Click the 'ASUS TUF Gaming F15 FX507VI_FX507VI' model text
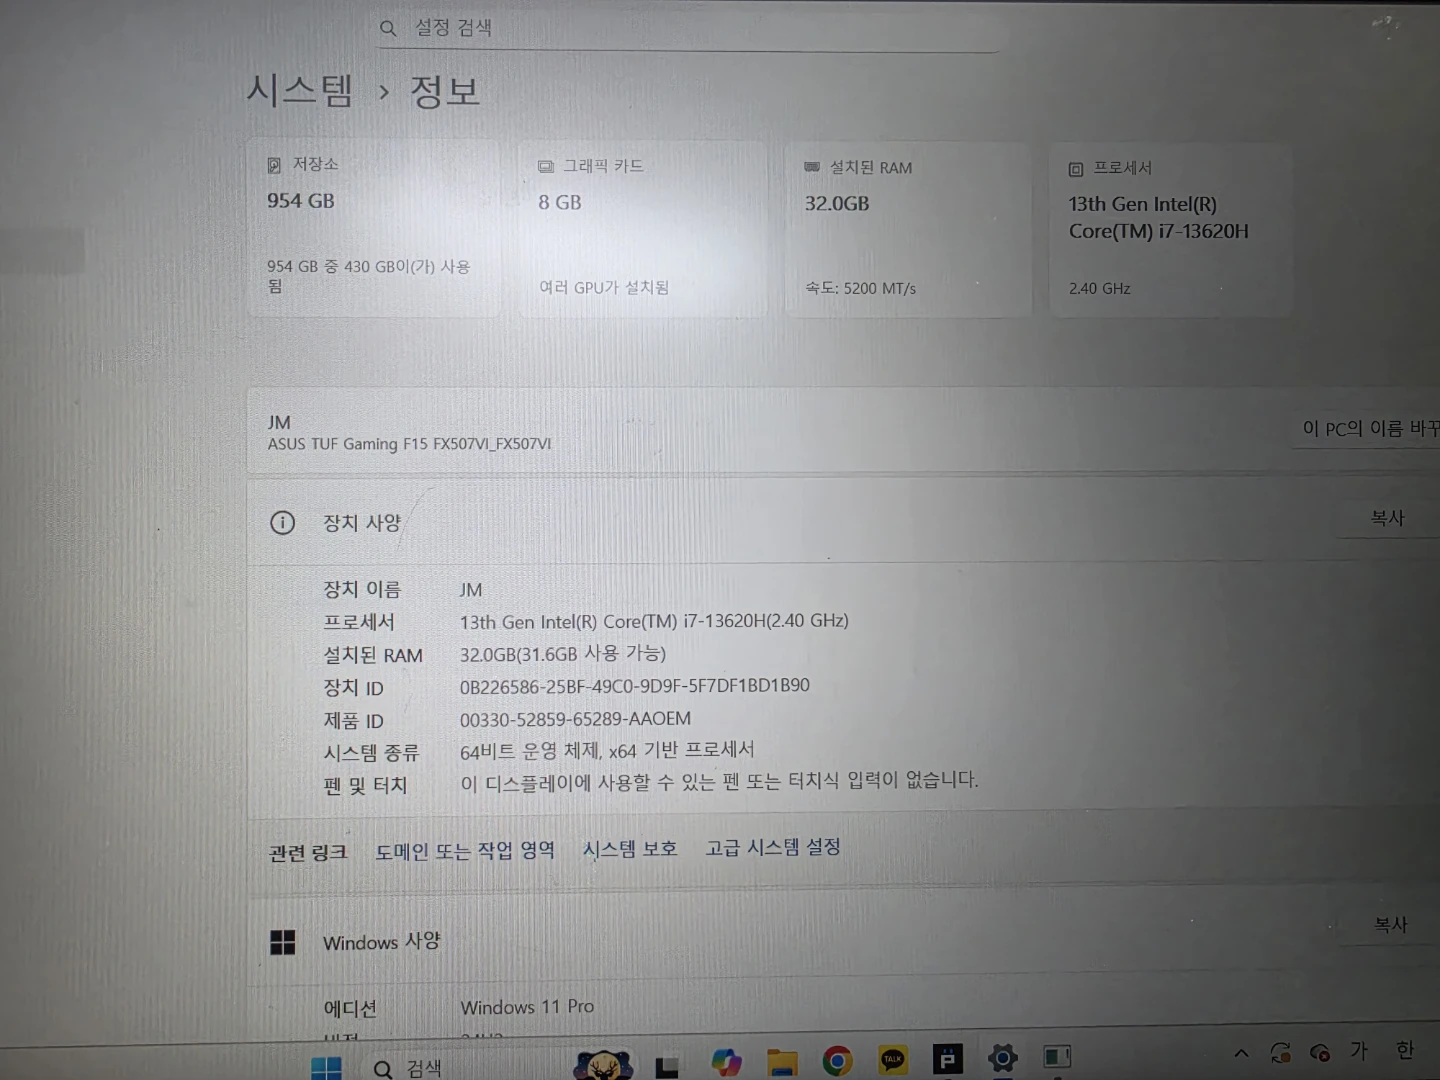The height and width of the screenshot is (1080, 1440). (409, 443)
